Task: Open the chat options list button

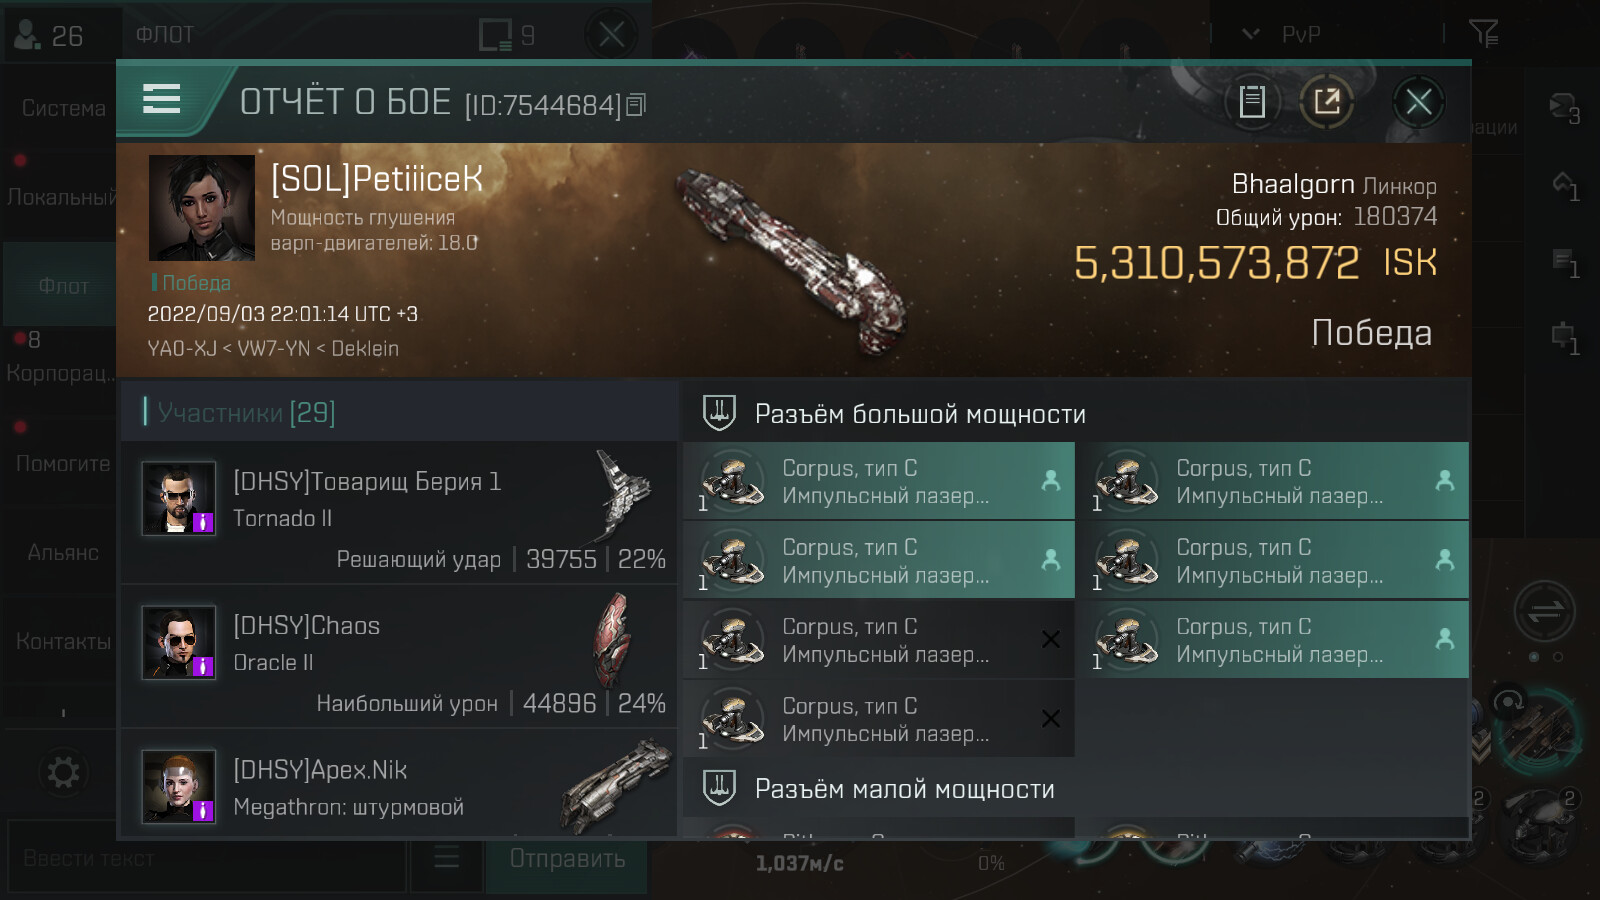Action: coord(446,858)
